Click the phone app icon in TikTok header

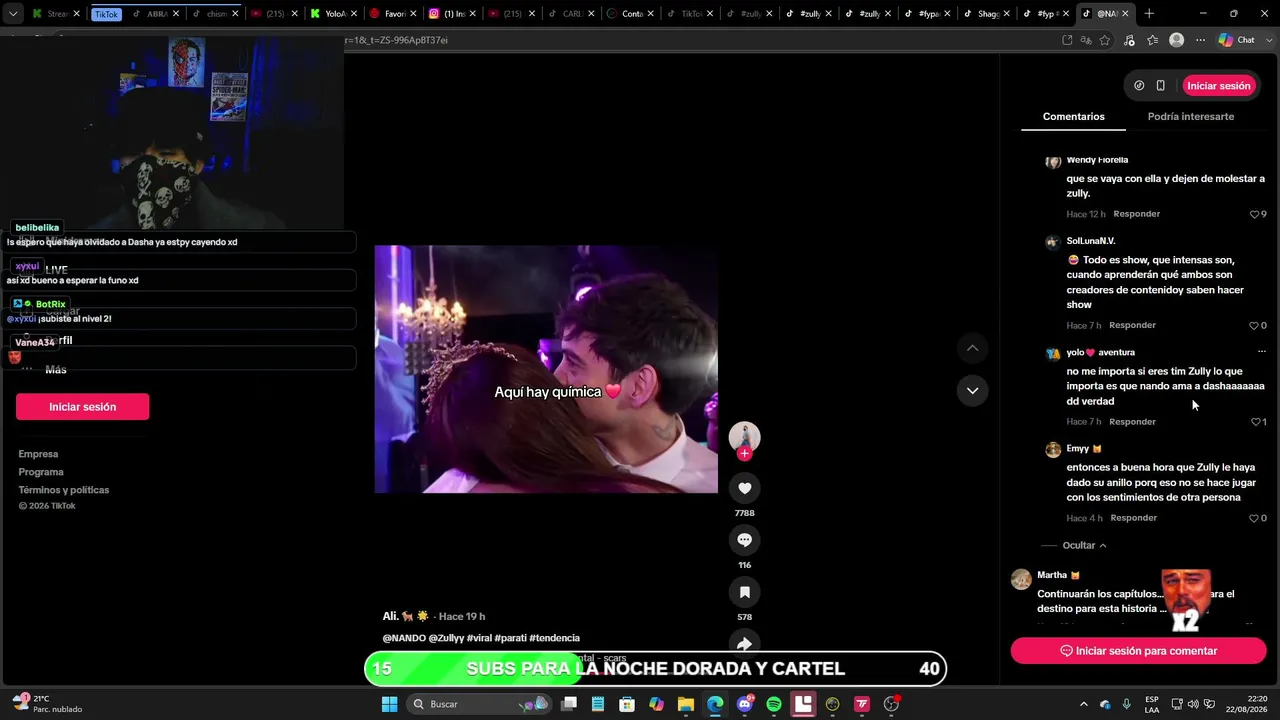pyautogui.click(x=1160, y=86)
